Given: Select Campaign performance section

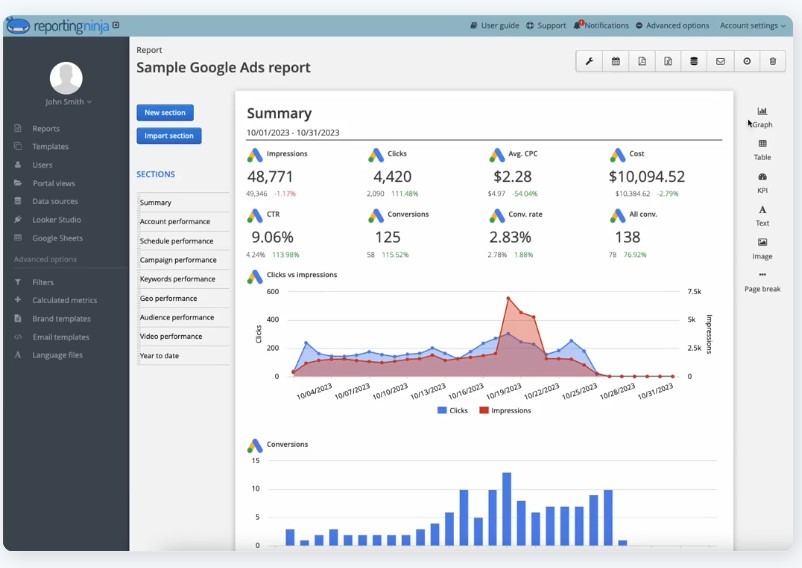Looking at the screenshot, I should click(x=184, y=260).
